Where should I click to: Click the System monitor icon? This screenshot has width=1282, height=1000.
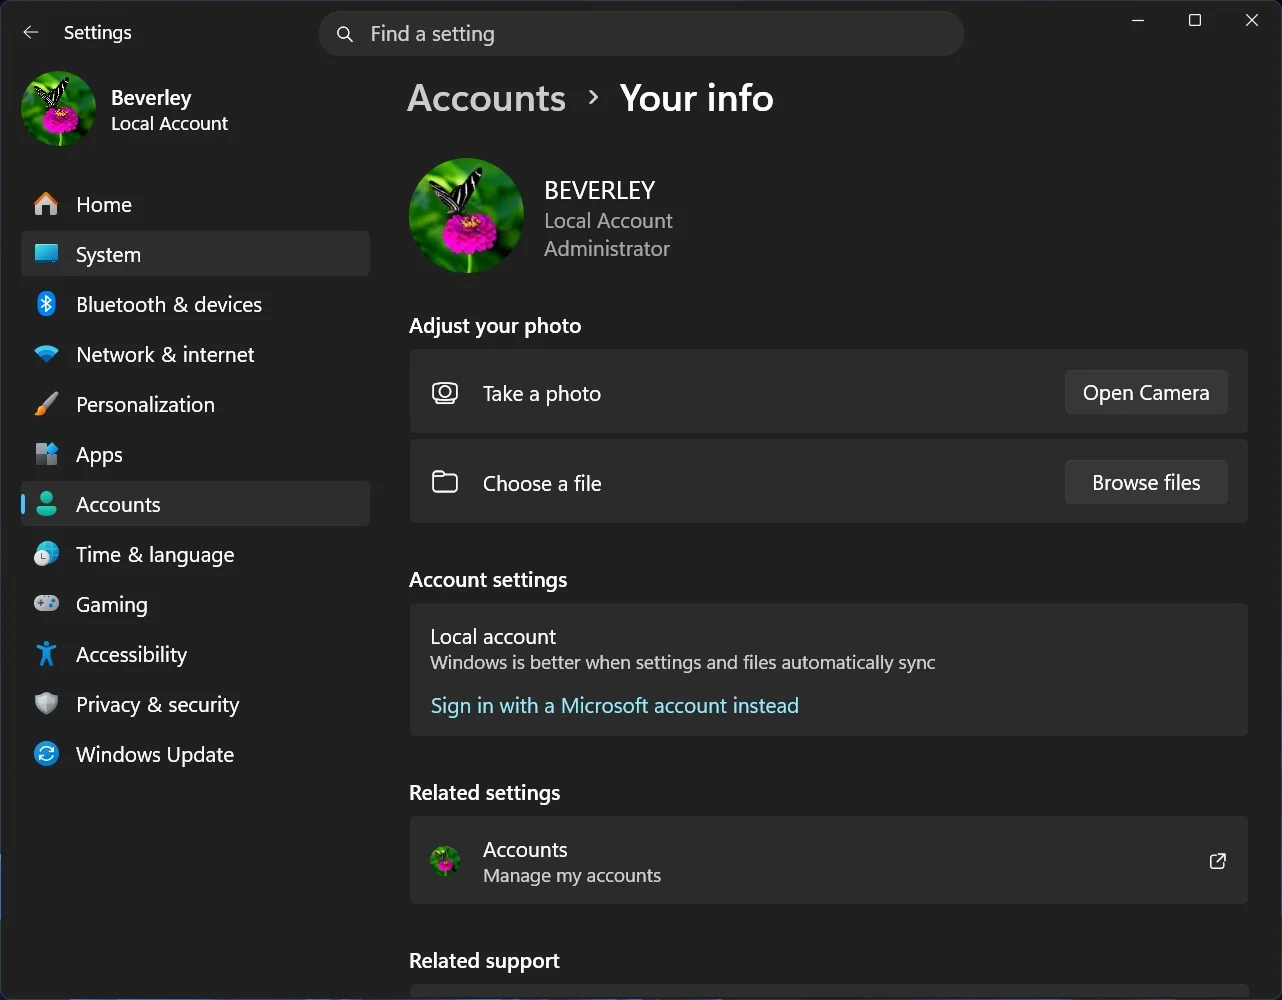coord(46,254)
